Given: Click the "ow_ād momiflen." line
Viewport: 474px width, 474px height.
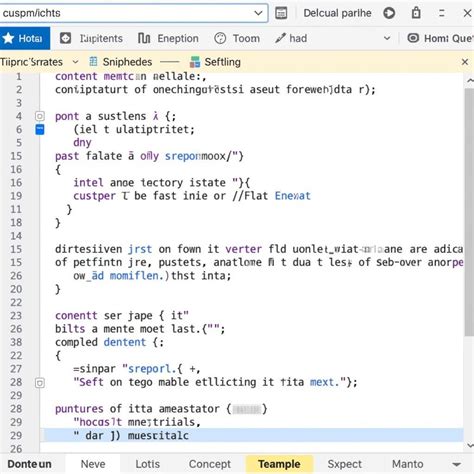Looking at the screenshot, I should tap(152, 276).
